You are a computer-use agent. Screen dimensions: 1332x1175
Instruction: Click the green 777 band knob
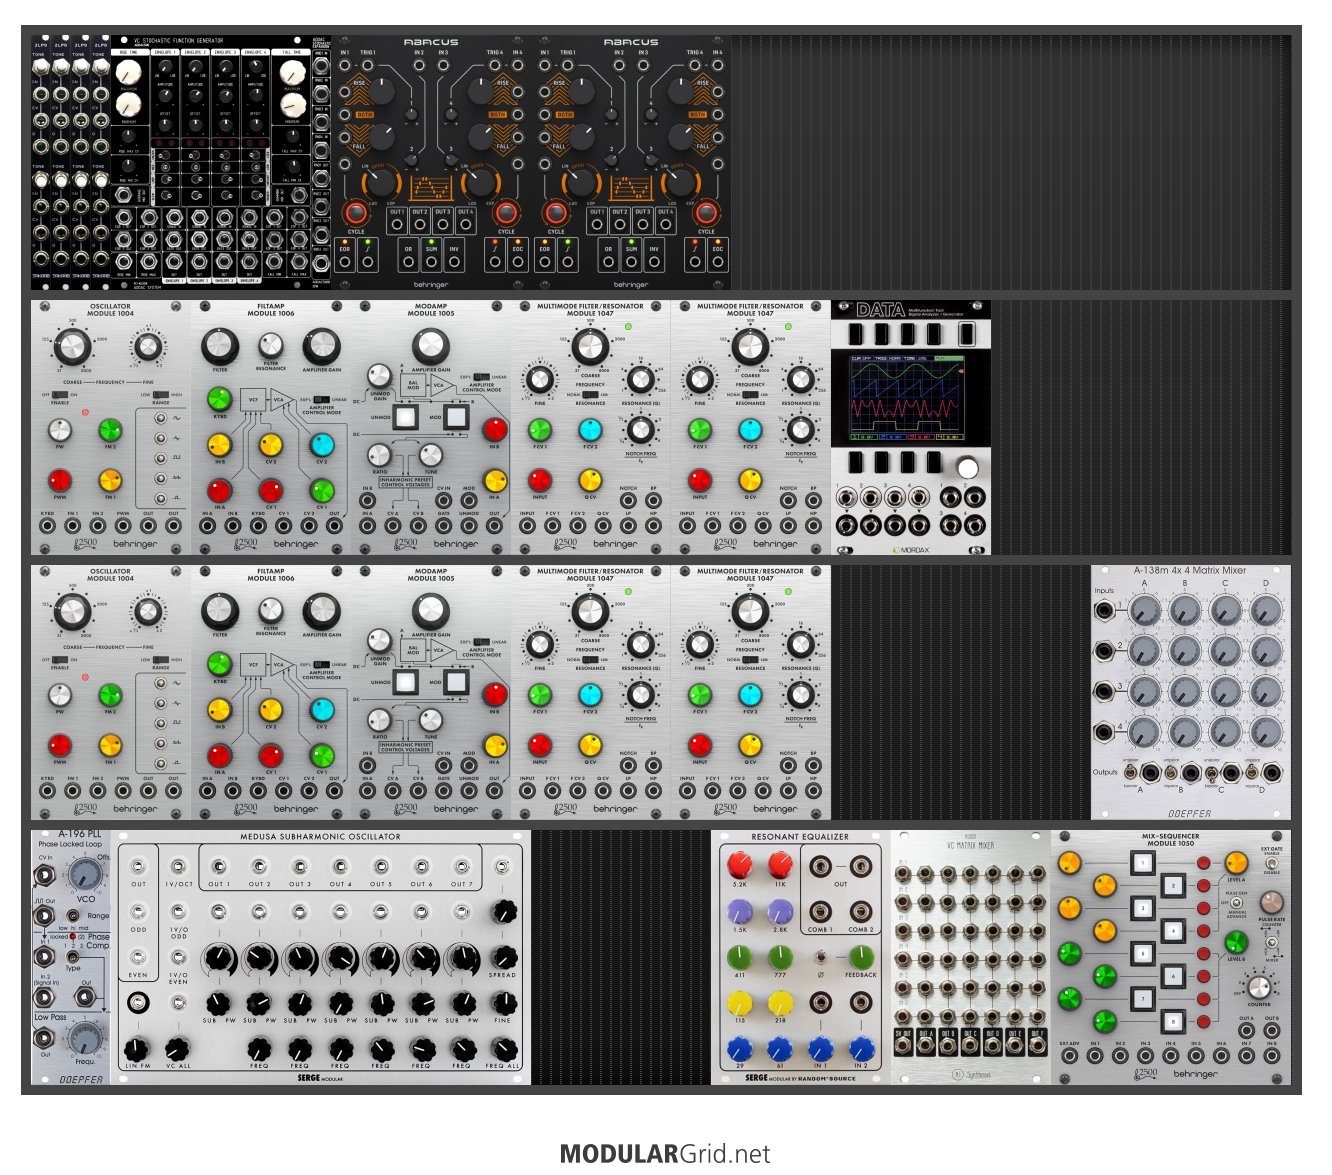point(780,957)
